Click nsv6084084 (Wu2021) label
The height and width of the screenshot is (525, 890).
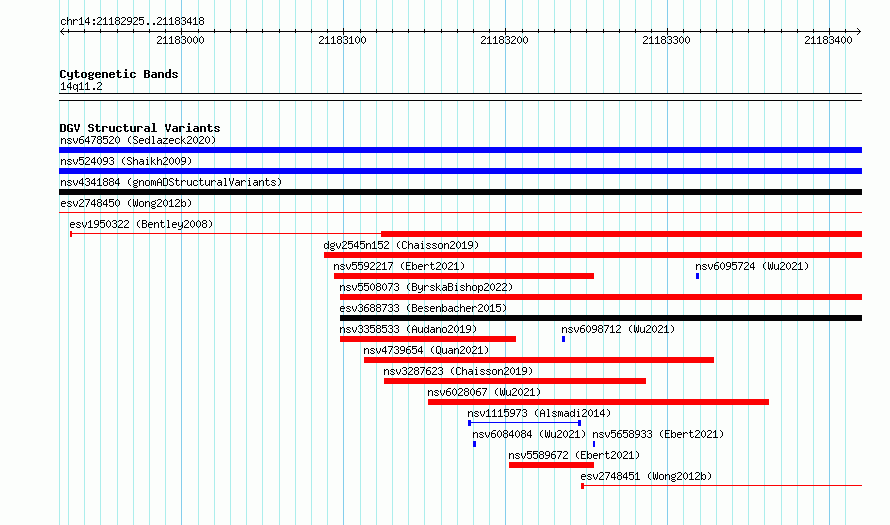[529, 434]
